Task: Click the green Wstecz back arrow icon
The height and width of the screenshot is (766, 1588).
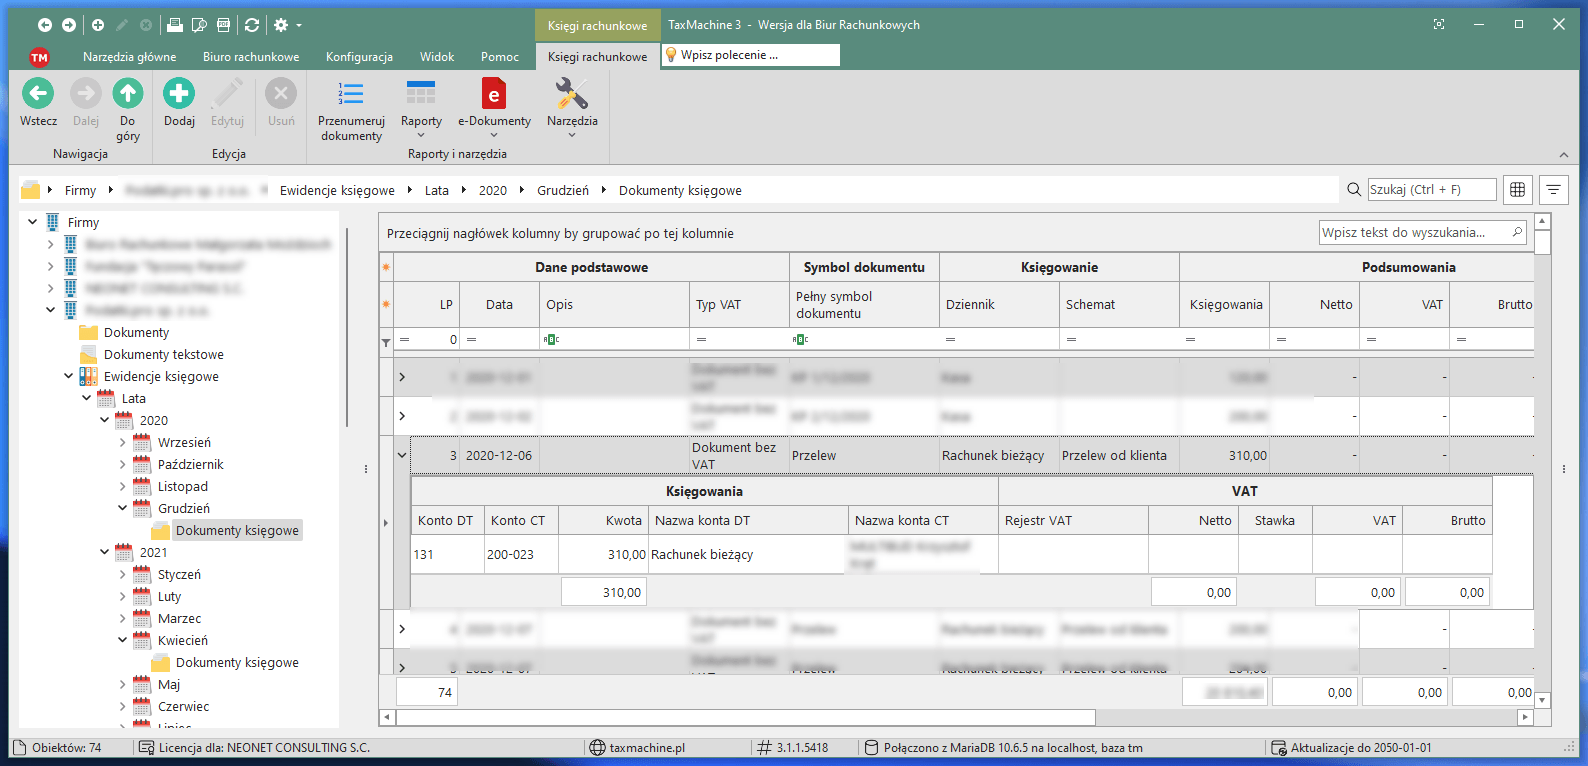Action: 38,94
